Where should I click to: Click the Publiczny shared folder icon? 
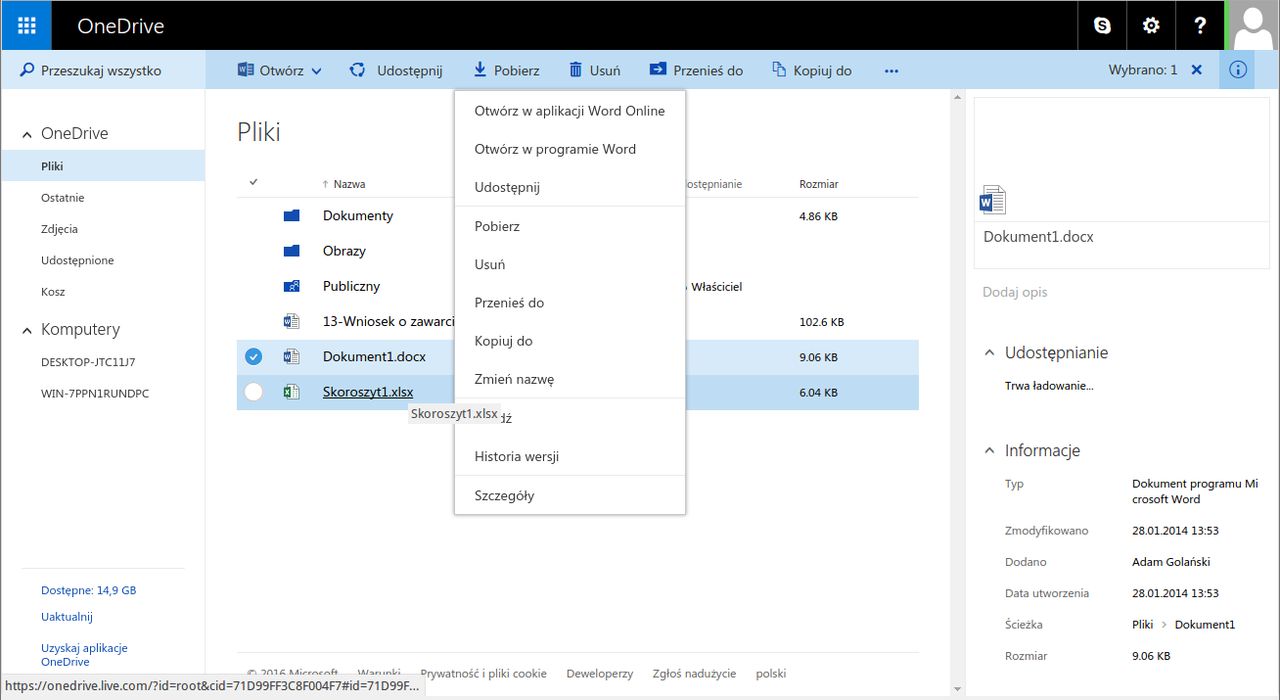(x=291, y=286)
